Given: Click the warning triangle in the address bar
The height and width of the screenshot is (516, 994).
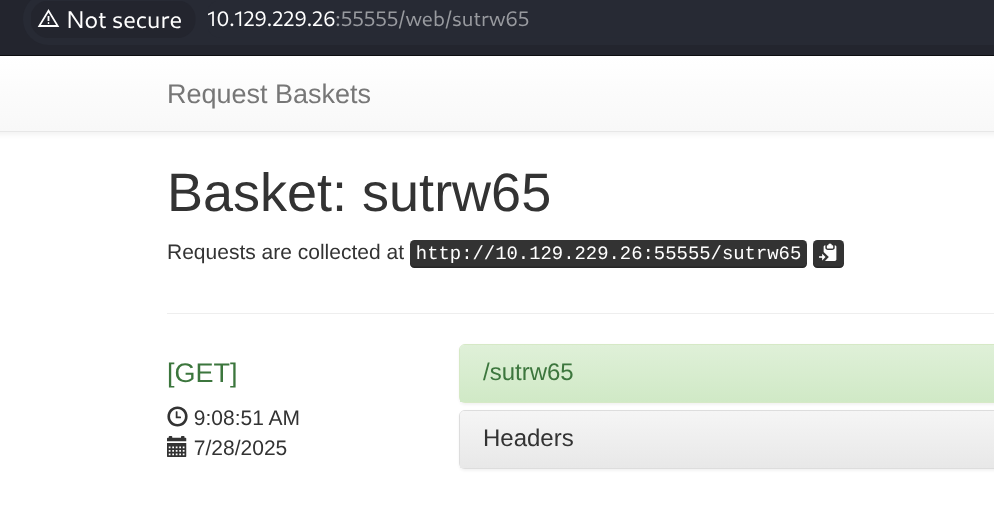Looking at the screenshot, I should pyautogui.click(x=48, y=19).
